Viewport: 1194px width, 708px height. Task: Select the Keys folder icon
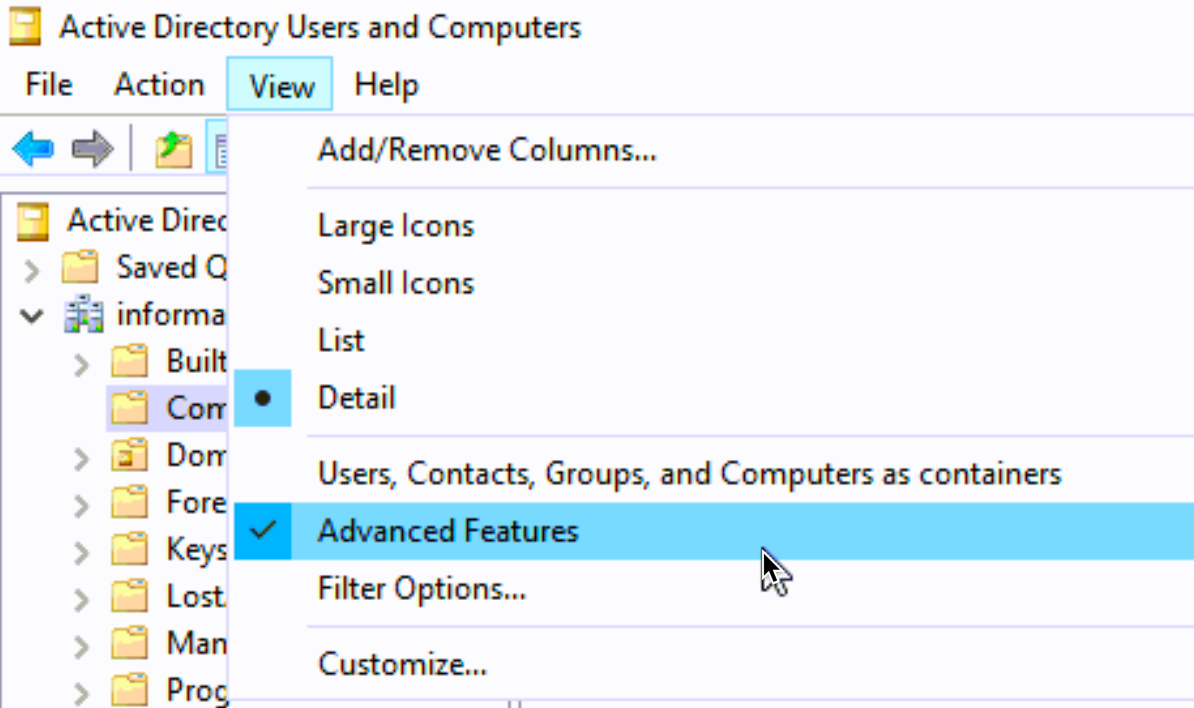tap(129, 550)
